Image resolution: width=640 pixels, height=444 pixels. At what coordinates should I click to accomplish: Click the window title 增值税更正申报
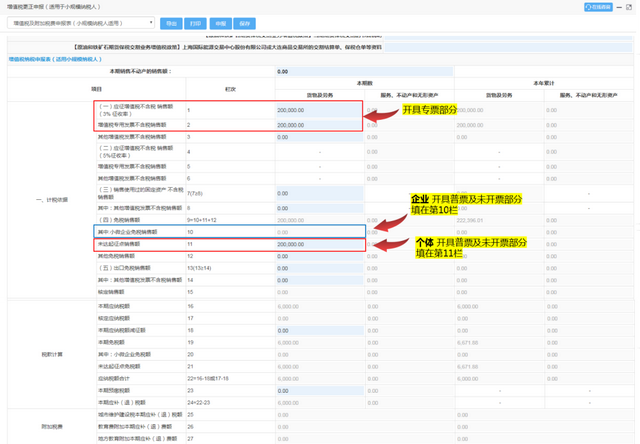click(54, 7)
